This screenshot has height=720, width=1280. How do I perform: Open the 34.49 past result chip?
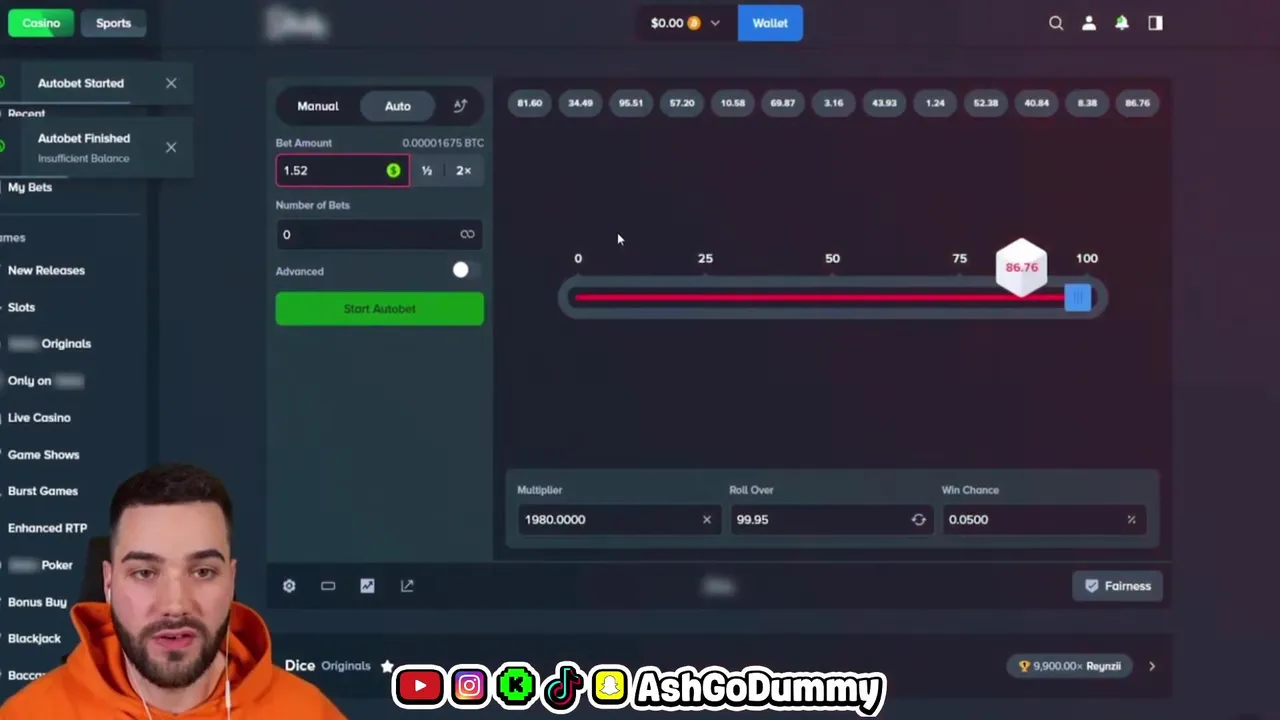coord(580,103)
